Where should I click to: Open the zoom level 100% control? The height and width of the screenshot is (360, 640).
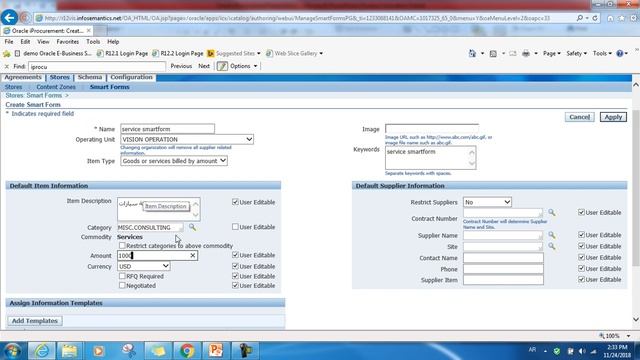coord(615,336)
